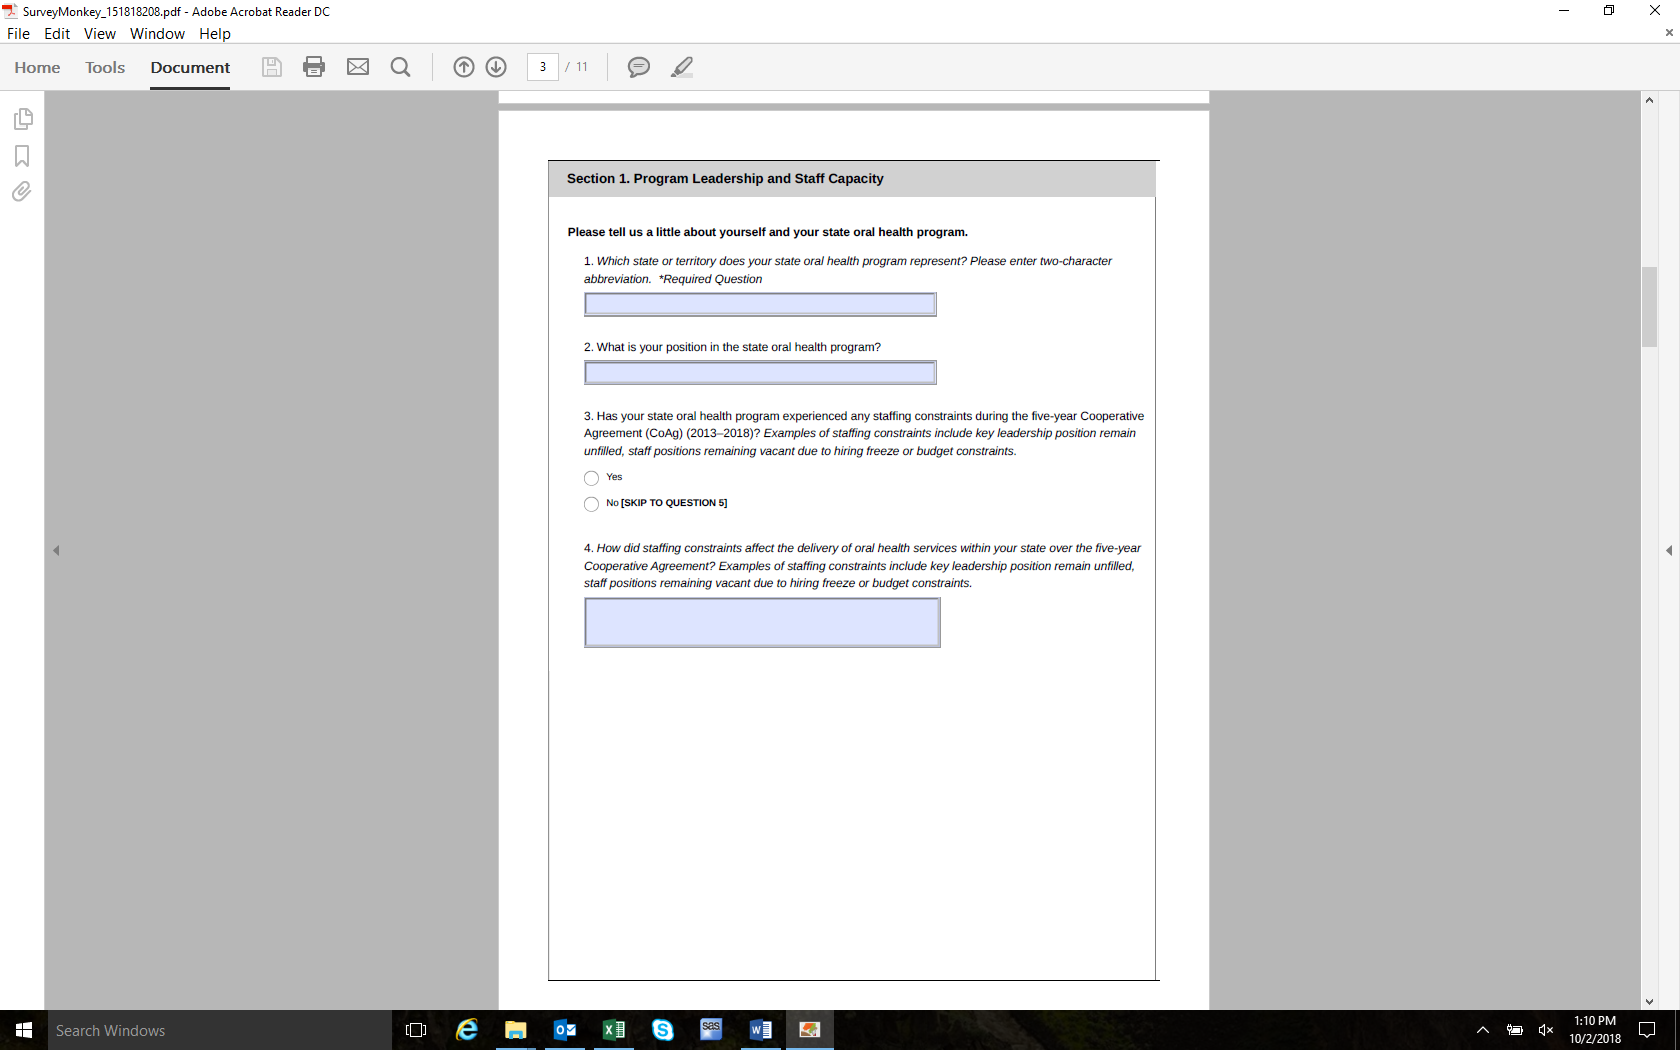
Task: Print the document using the printer icon
Action: [x=314, y=67]
